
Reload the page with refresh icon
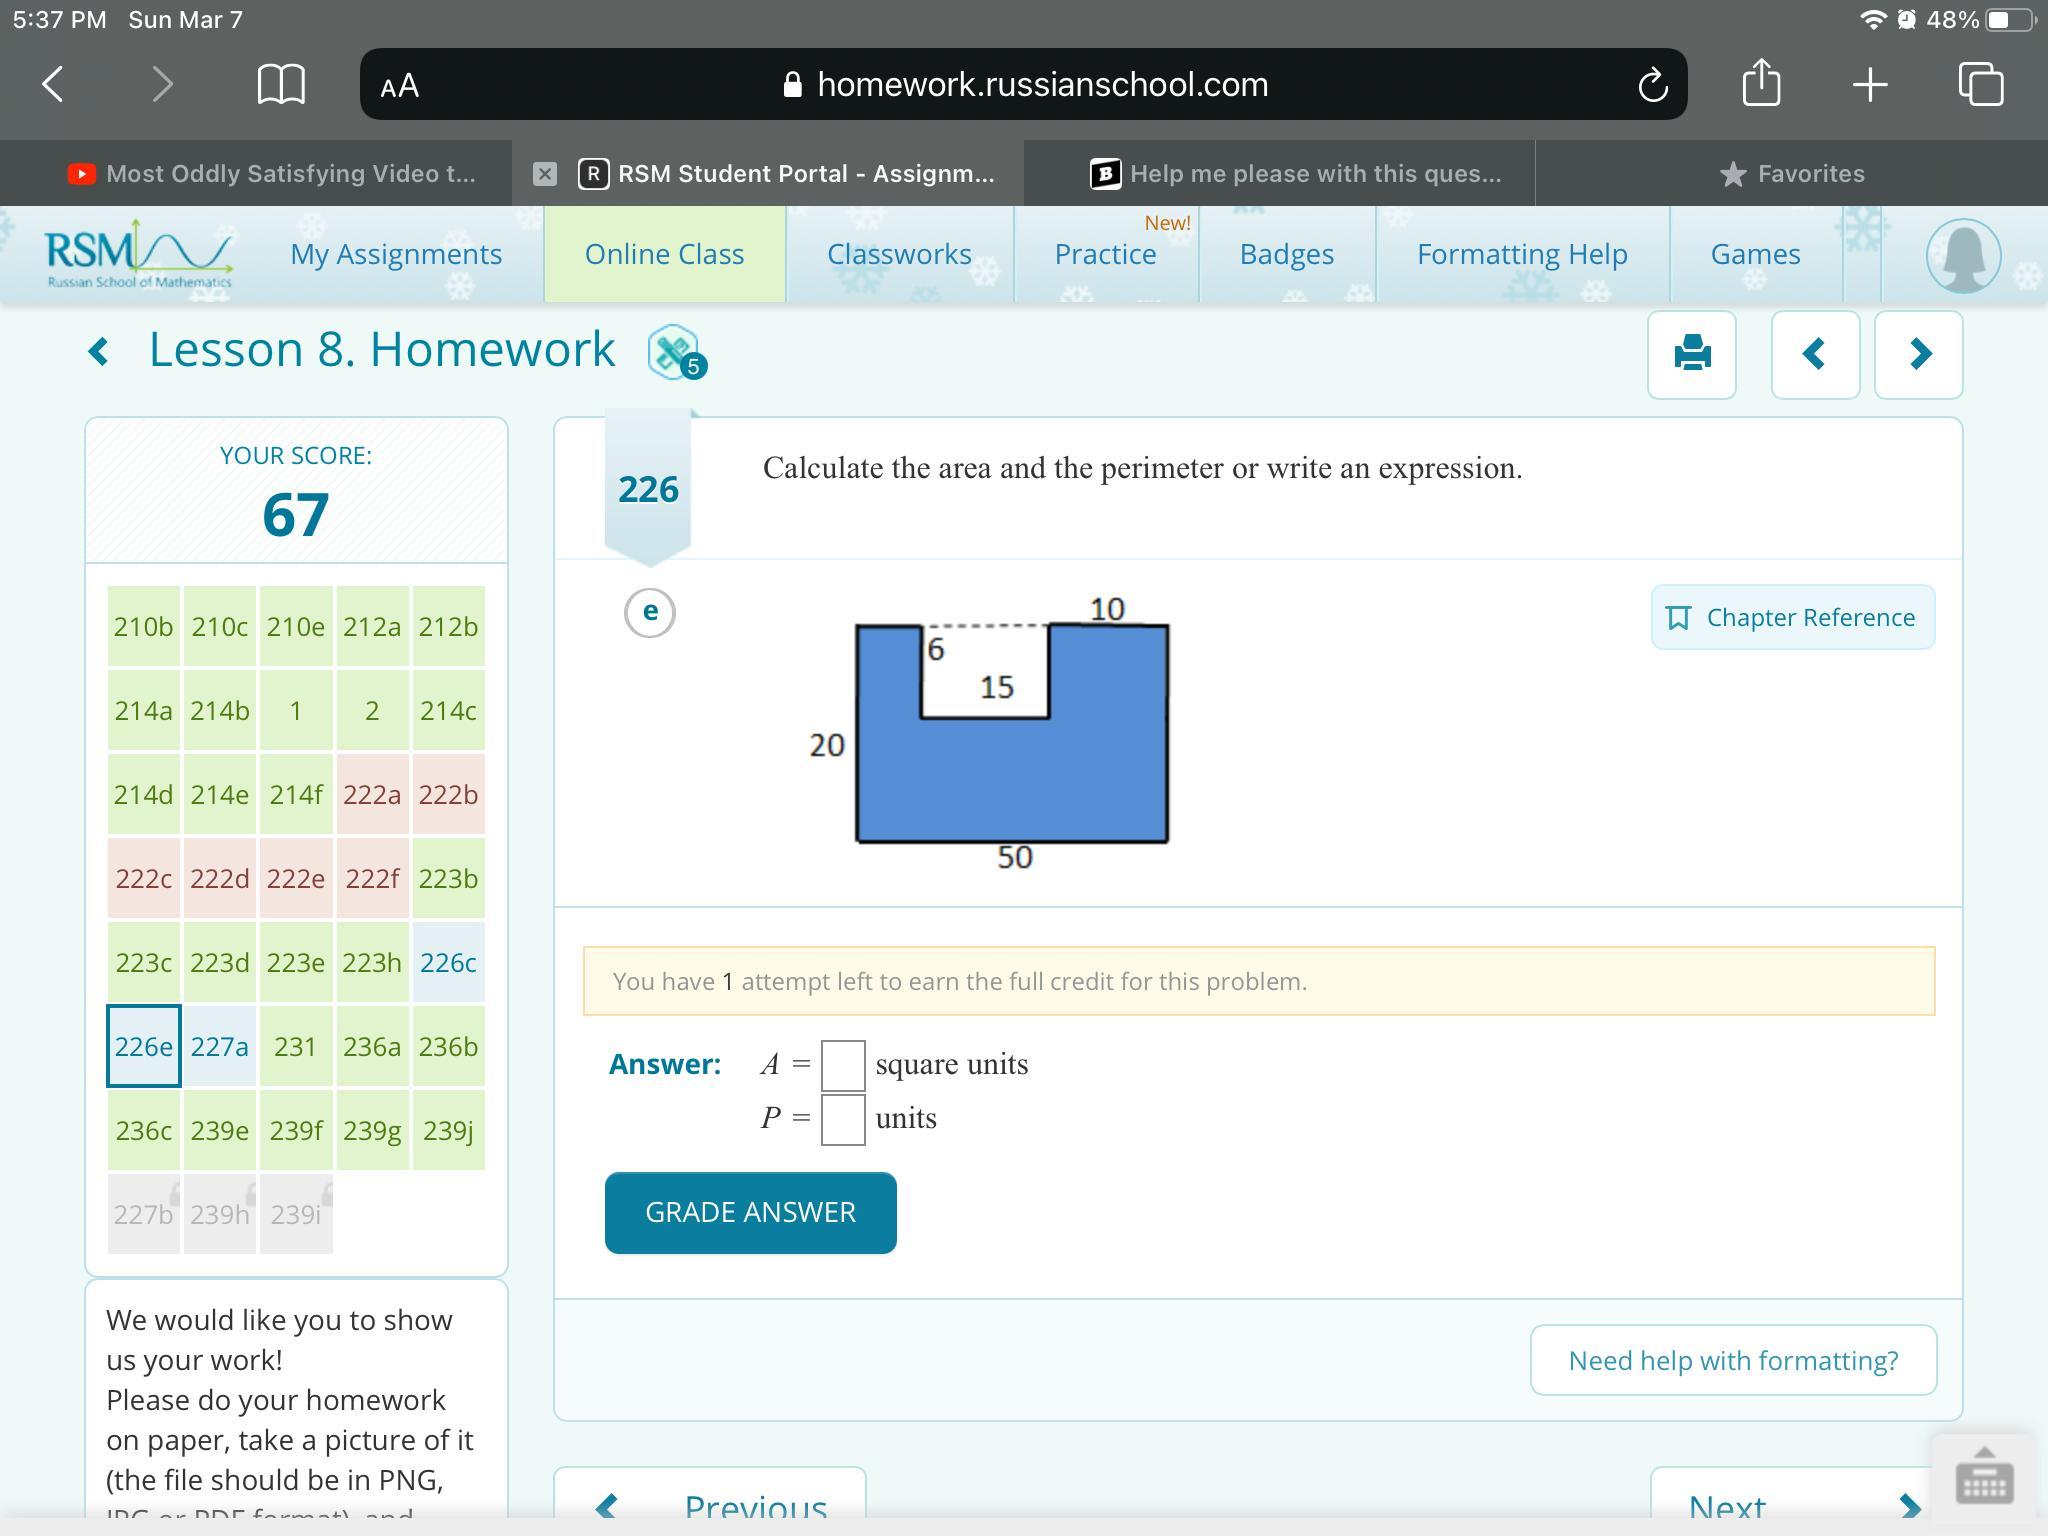point(1652,85)
